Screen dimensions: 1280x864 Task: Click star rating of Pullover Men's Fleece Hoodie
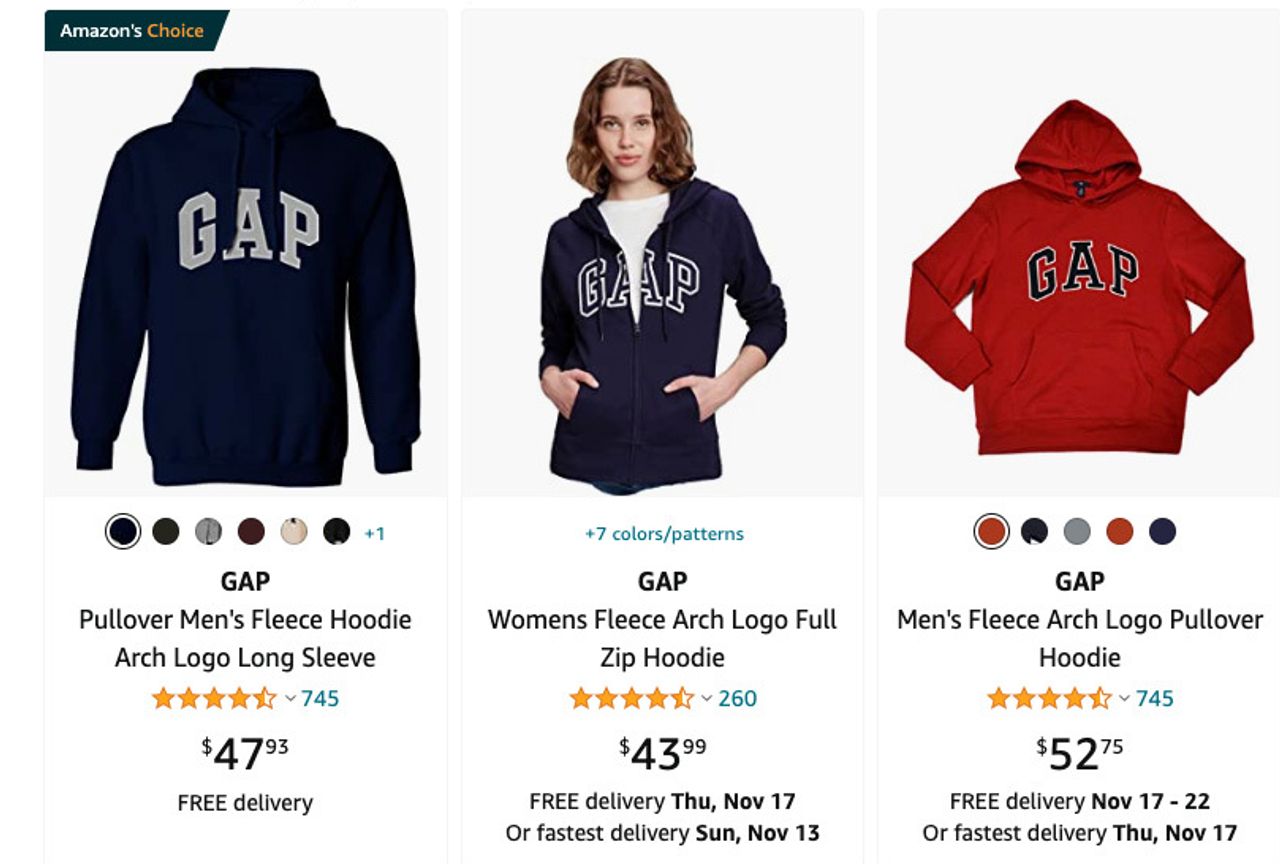tap(213, 698)
